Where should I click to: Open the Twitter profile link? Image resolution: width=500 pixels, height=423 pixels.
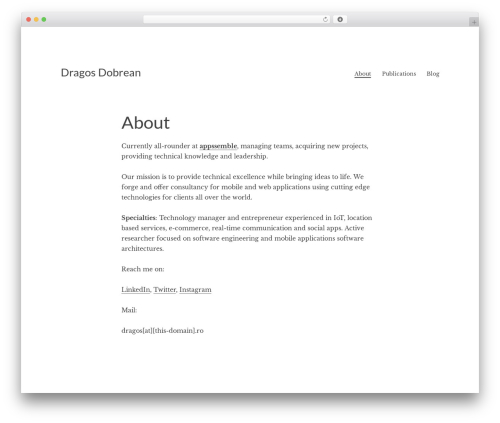click(165, 289)
